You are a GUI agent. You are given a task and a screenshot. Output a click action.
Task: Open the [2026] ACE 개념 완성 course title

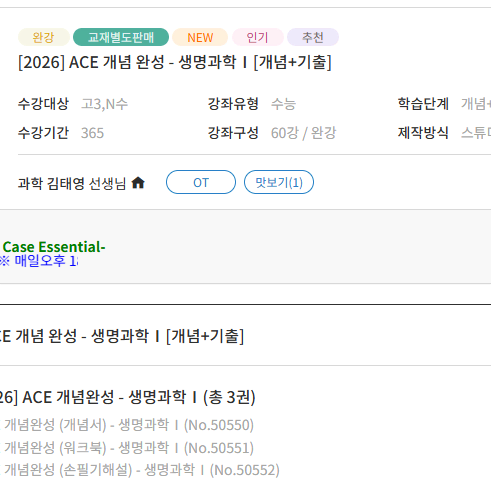click(x=175, y=62)
